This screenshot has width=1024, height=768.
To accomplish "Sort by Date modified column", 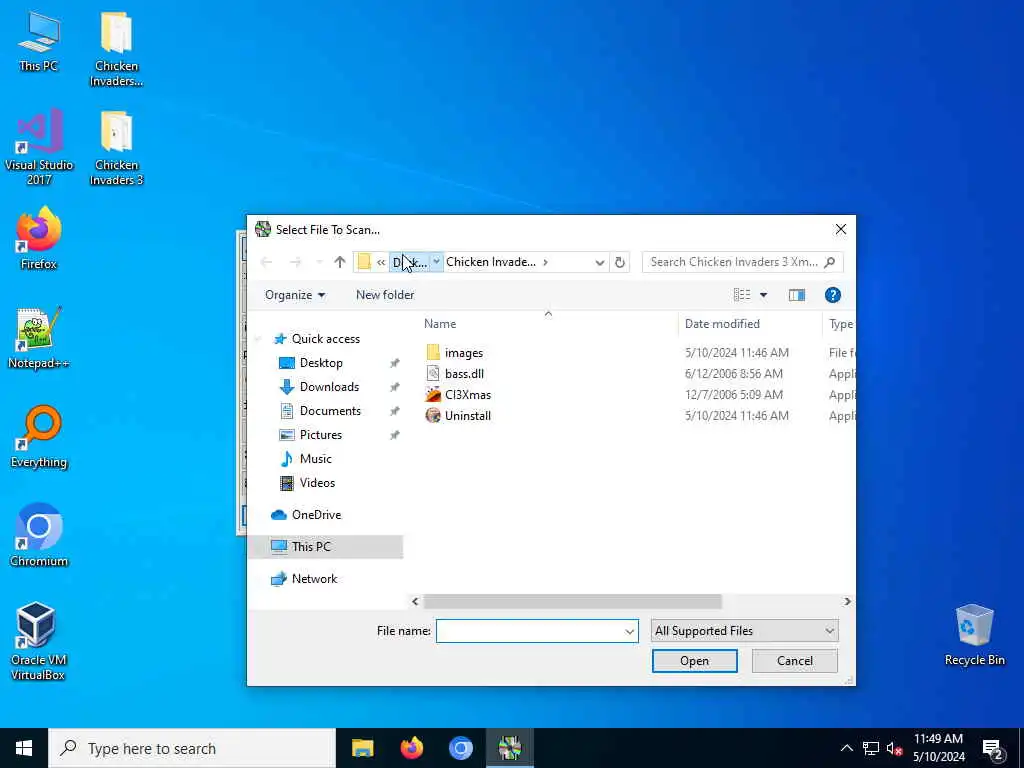I will tap(722, 324).
